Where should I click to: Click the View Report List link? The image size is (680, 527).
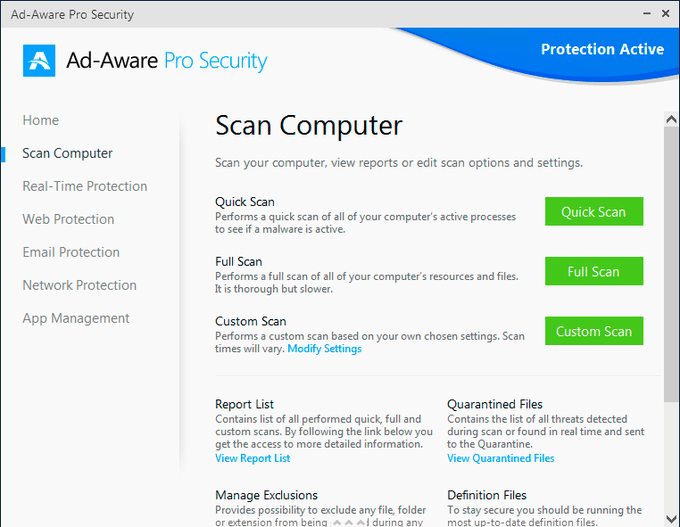[x=253, y=458]
